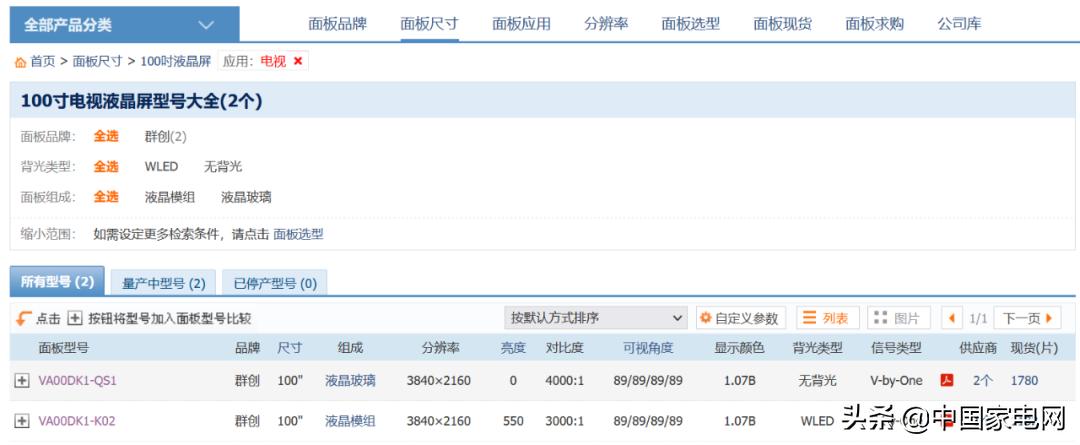Click 面板尺寸 breadcrumb link

coord(97,61)
